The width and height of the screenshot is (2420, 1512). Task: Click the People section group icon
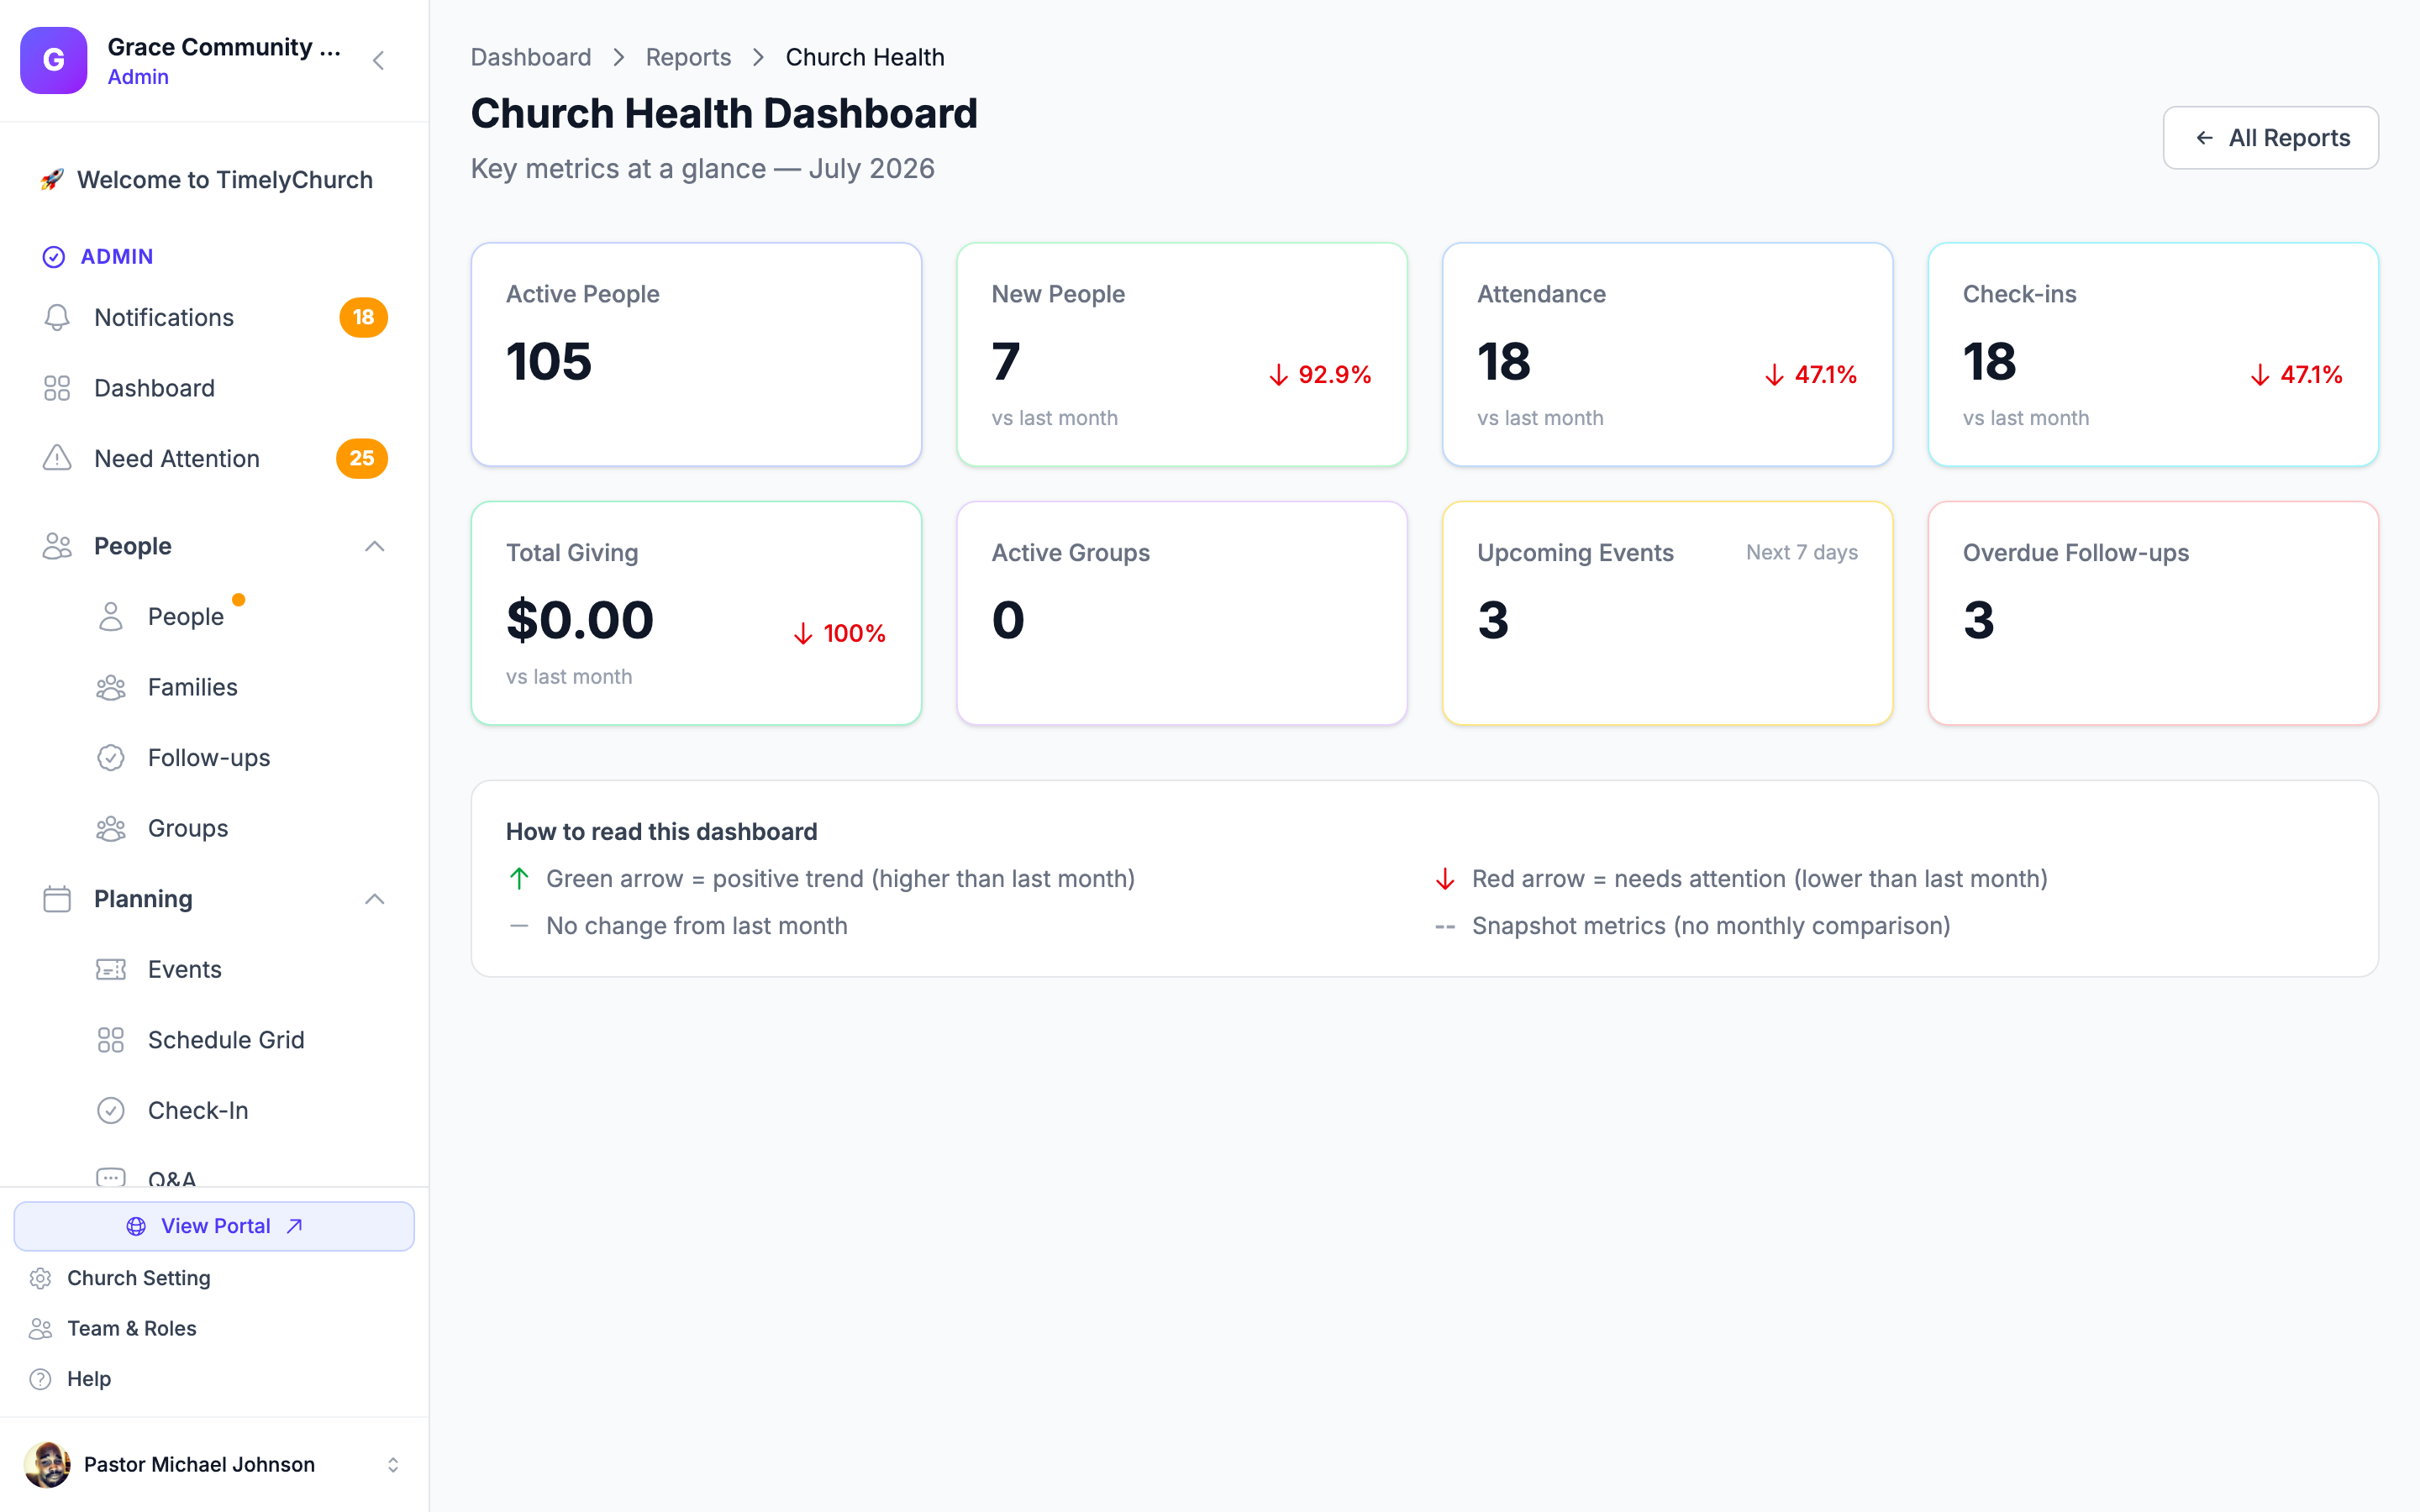click(57, 546)
